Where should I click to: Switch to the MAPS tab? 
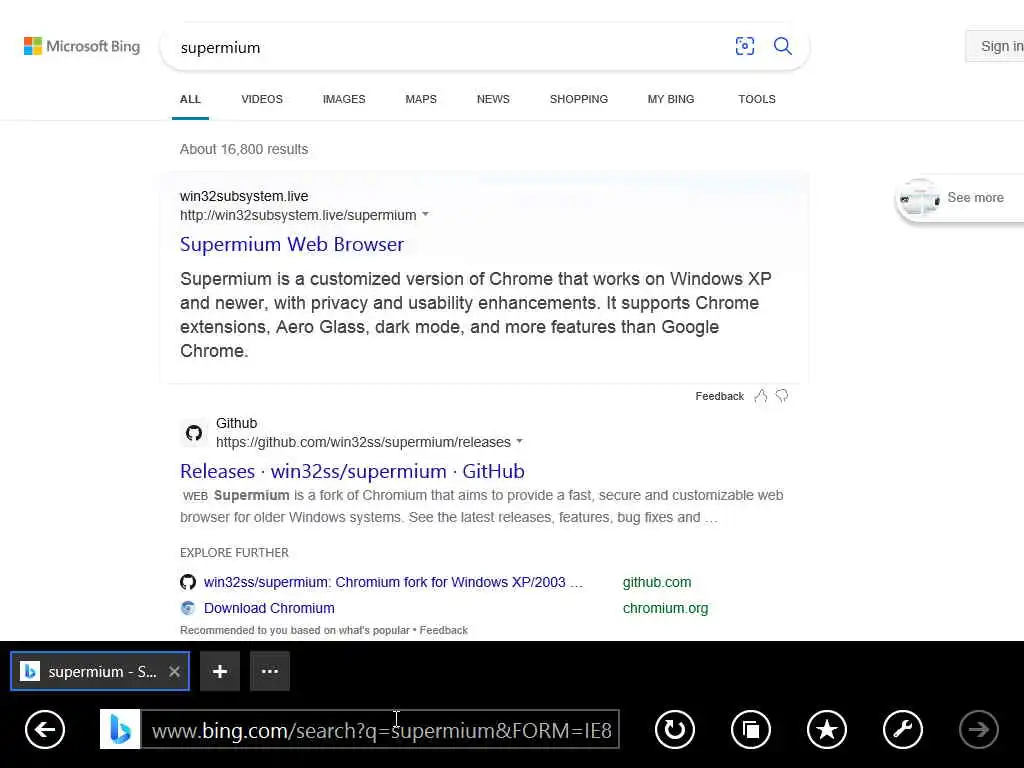421,99
